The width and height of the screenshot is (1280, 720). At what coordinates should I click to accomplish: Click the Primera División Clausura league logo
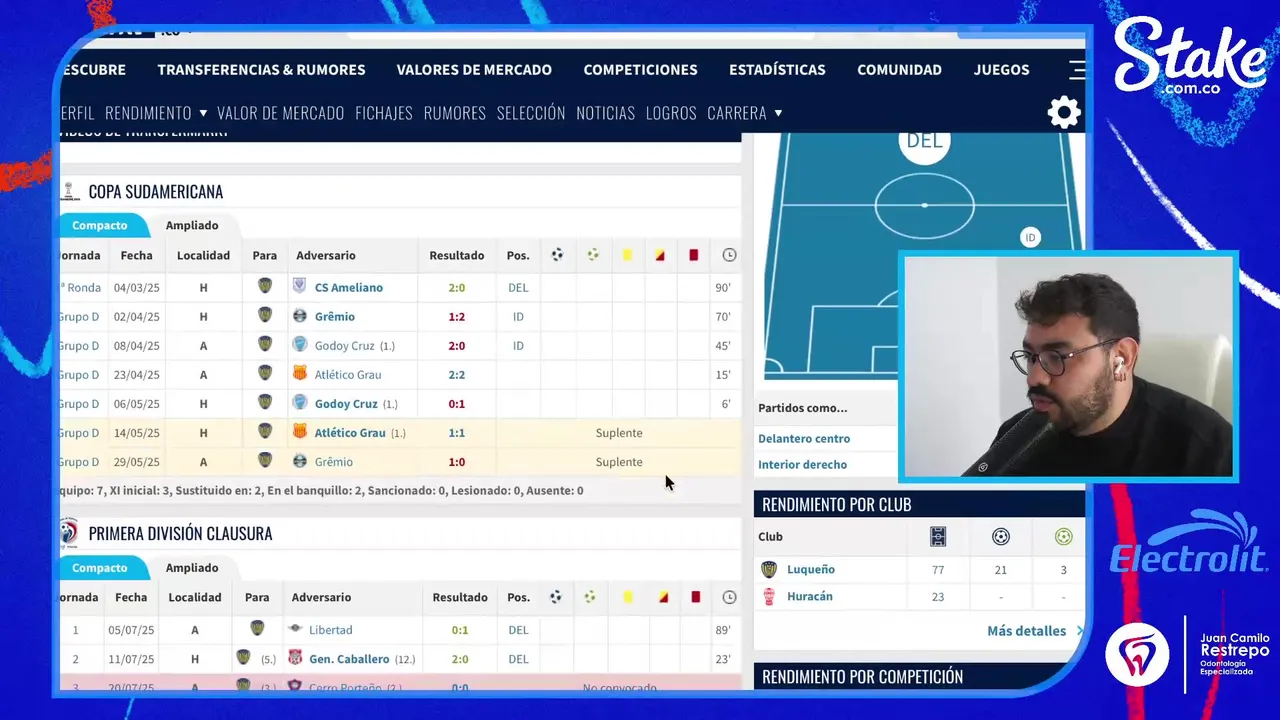point(69,533)
